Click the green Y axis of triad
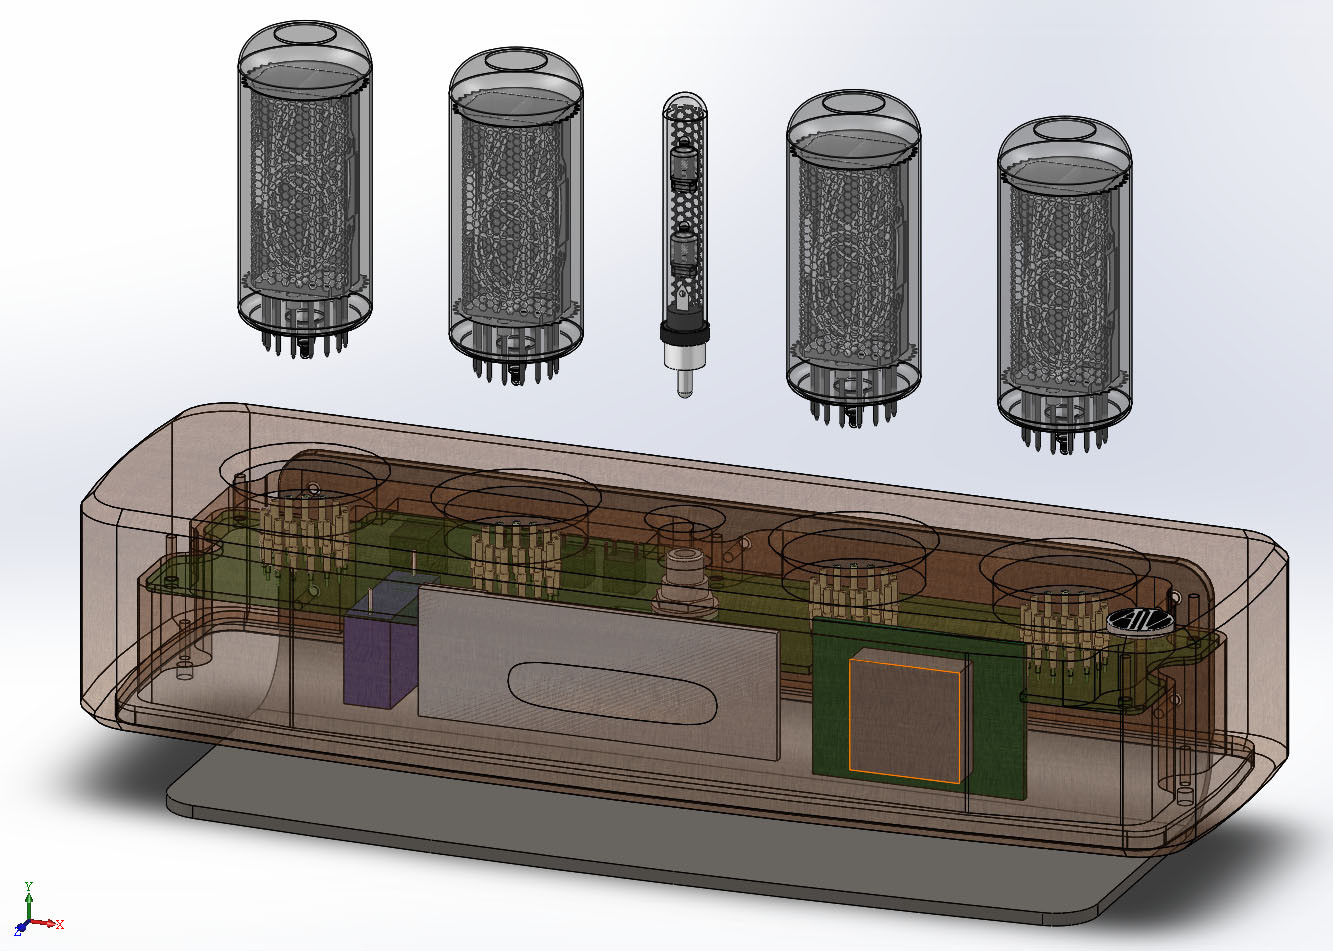The height and width of the screenshot is (951, 1333). coord(29,900)
